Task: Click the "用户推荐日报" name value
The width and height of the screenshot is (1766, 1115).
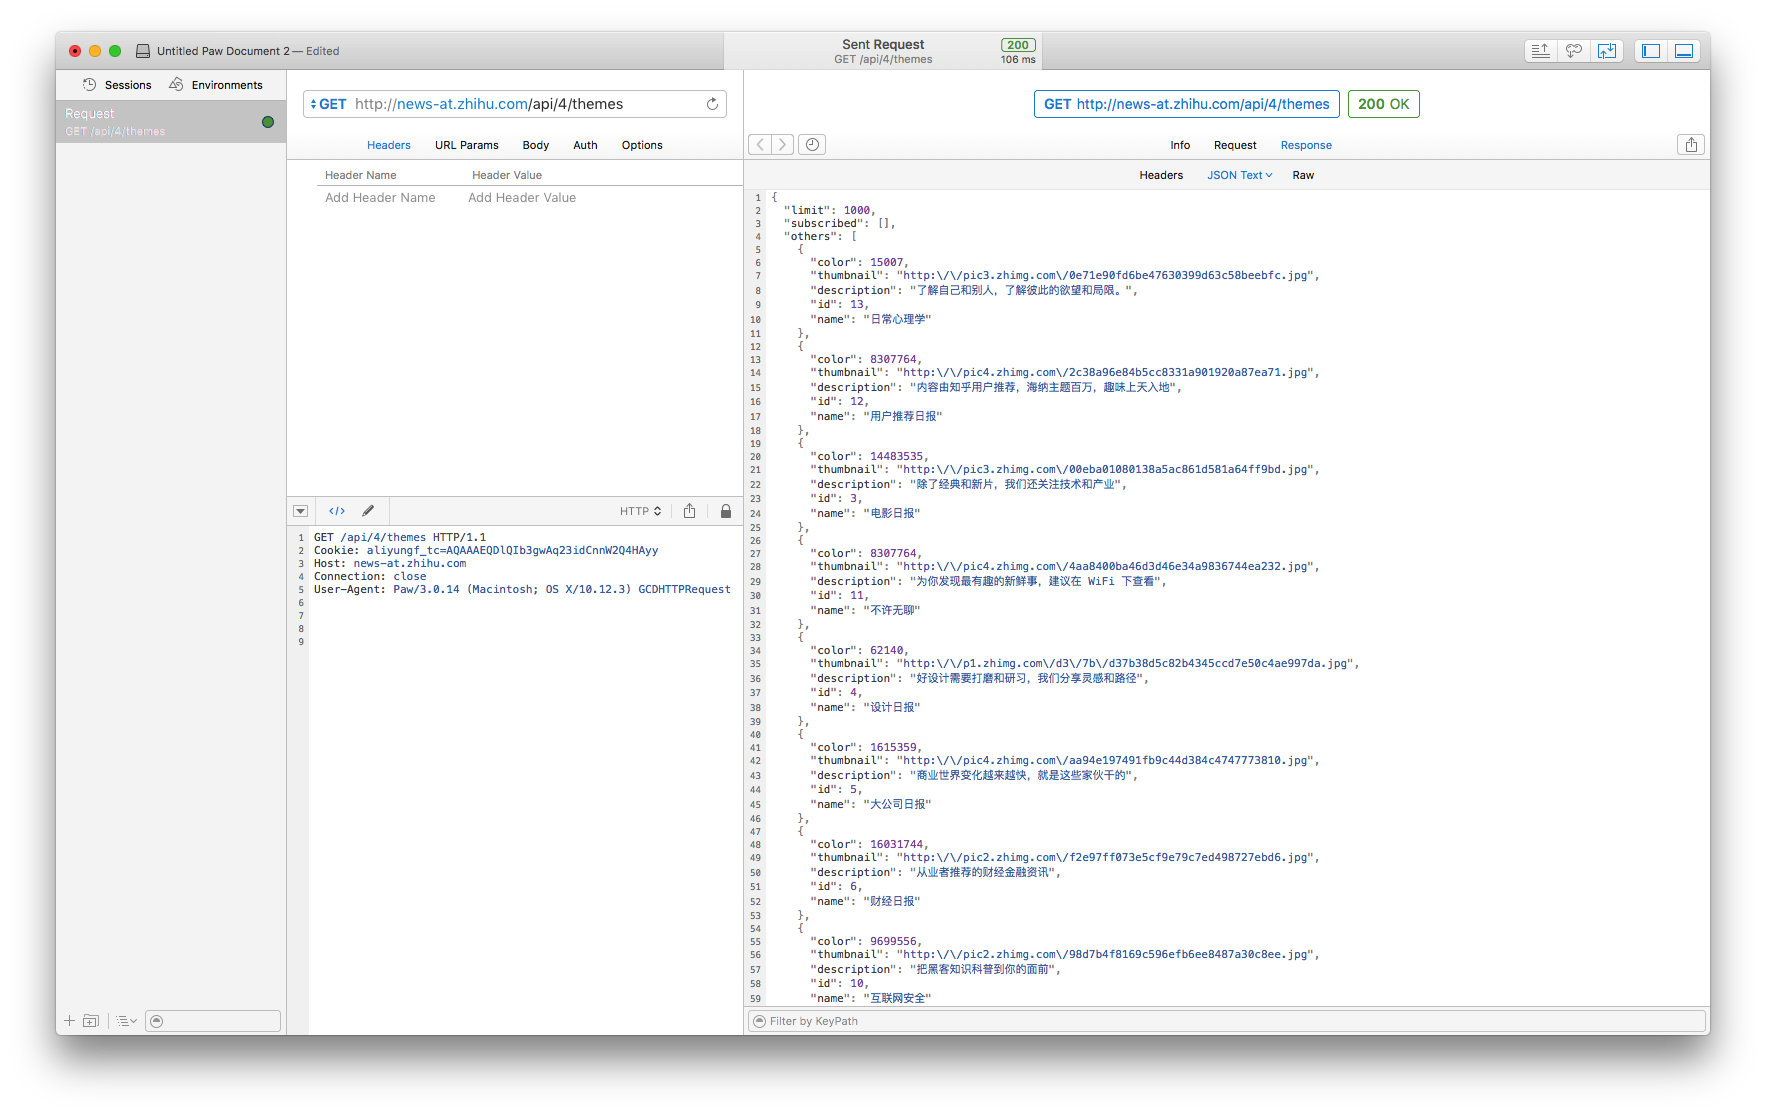Action: tap(902, 416)
